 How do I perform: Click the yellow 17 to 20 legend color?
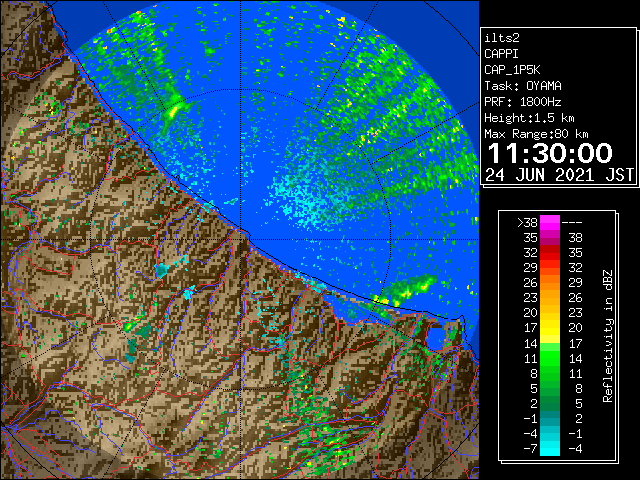coord(550,328)
